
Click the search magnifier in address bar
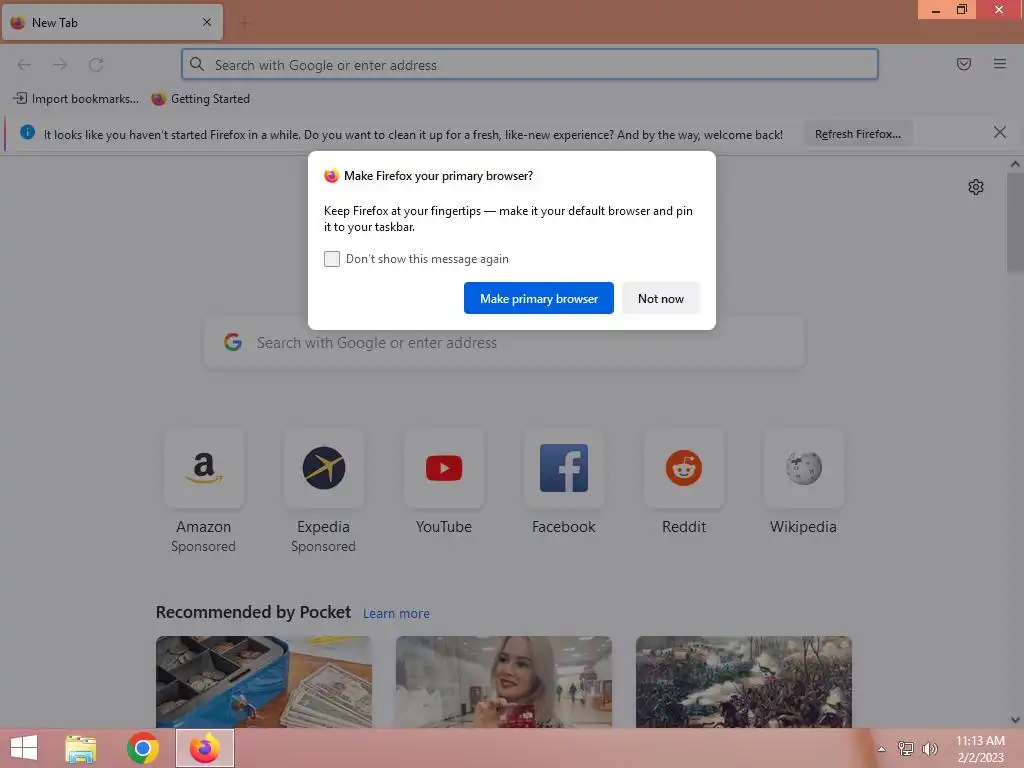click(197, 64)
